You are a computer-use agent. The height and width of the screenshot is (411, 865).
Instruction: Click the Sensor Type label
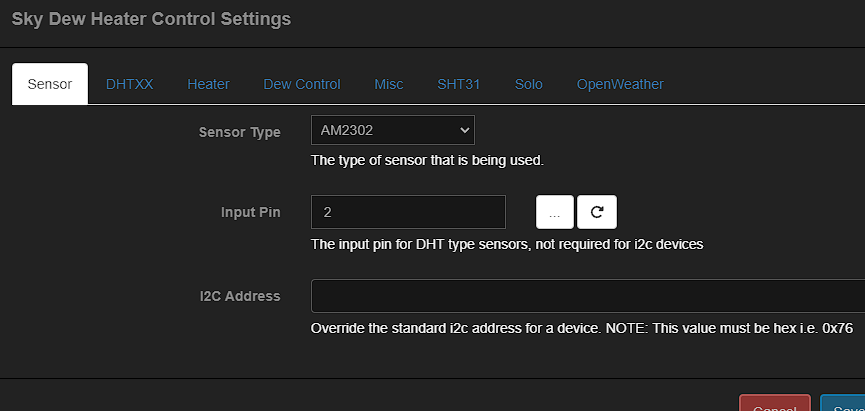[x=240, y=132]
